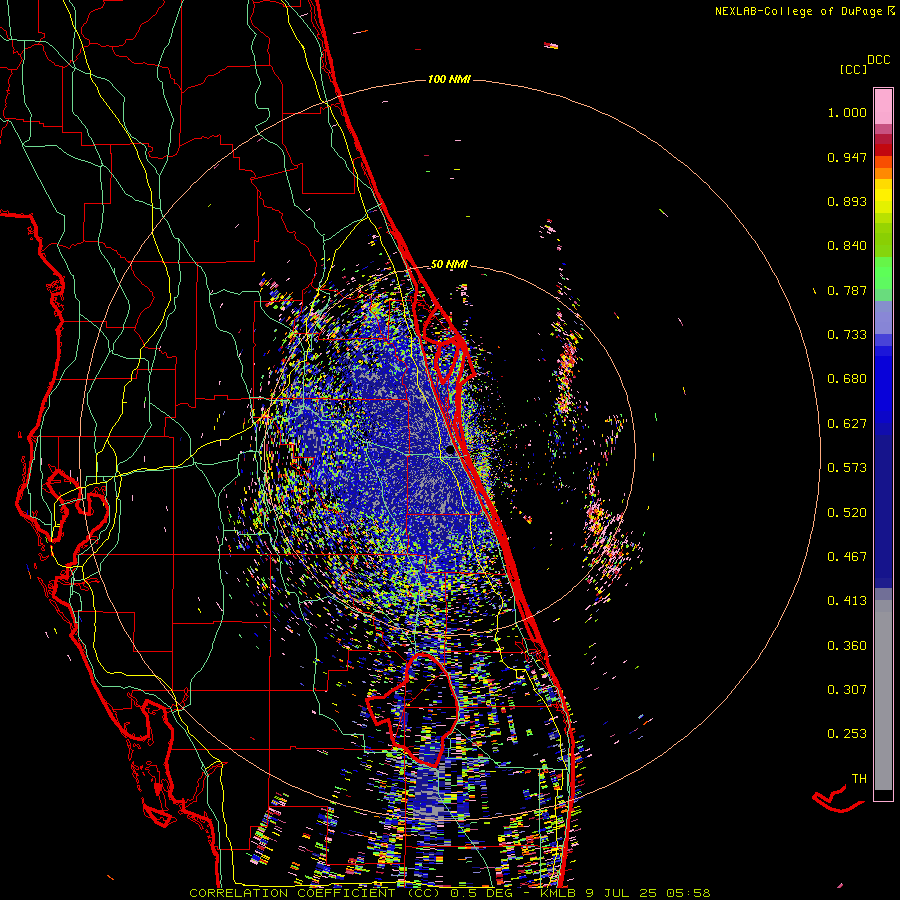Click the pink 1.000 color band in legend
900x900 pixels.
883,106
